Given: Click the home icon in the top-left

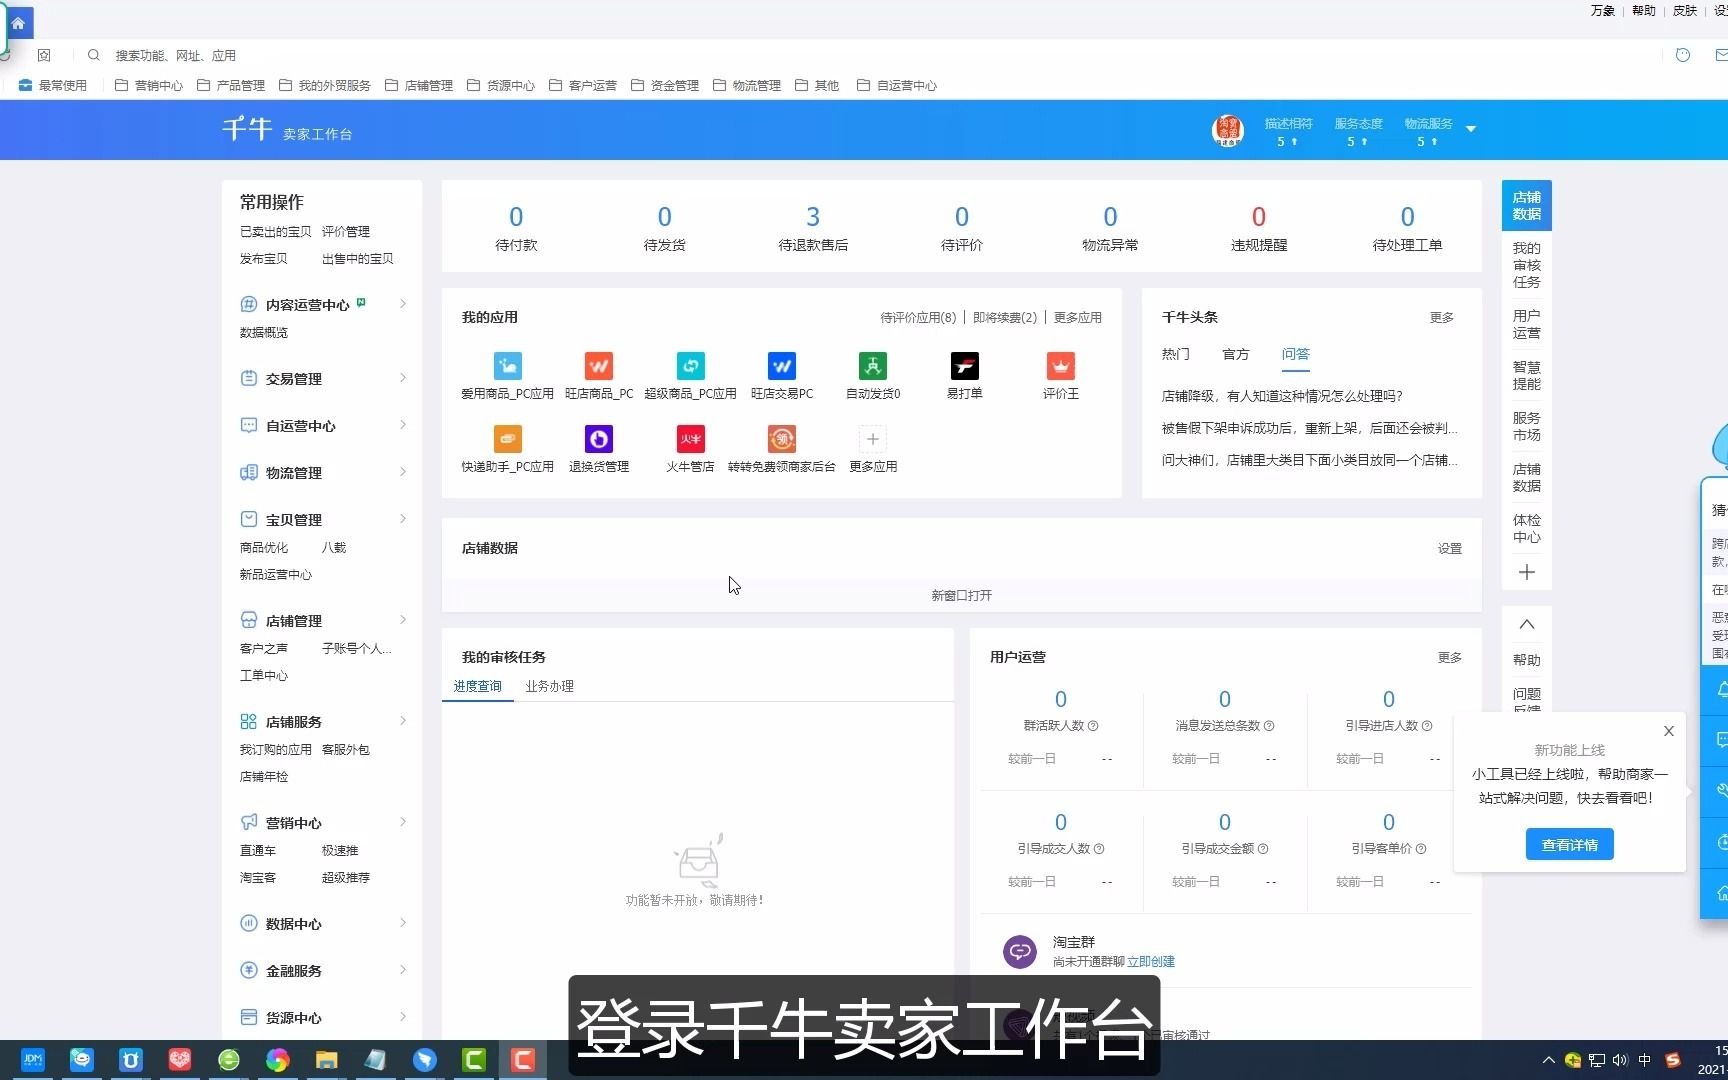Looking at the screenshot, I should [18, 23].
